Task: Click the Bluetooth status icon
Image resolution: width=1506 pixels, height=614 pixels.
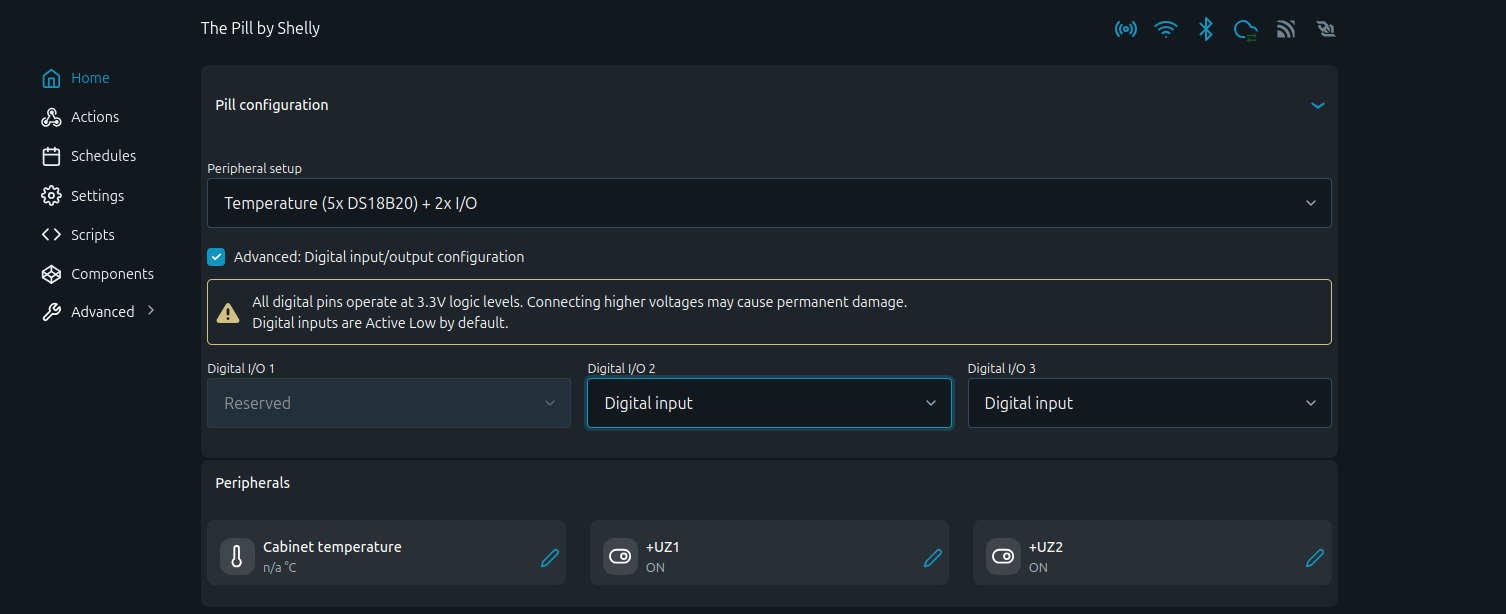Action: pyautogui.click(x=1206, y=29)
